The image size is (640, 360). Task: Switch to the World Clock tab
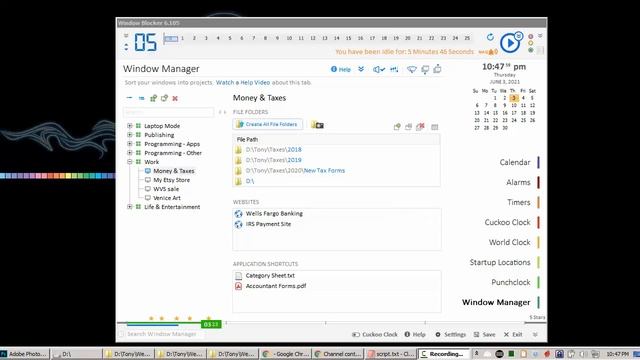(509, 242)
